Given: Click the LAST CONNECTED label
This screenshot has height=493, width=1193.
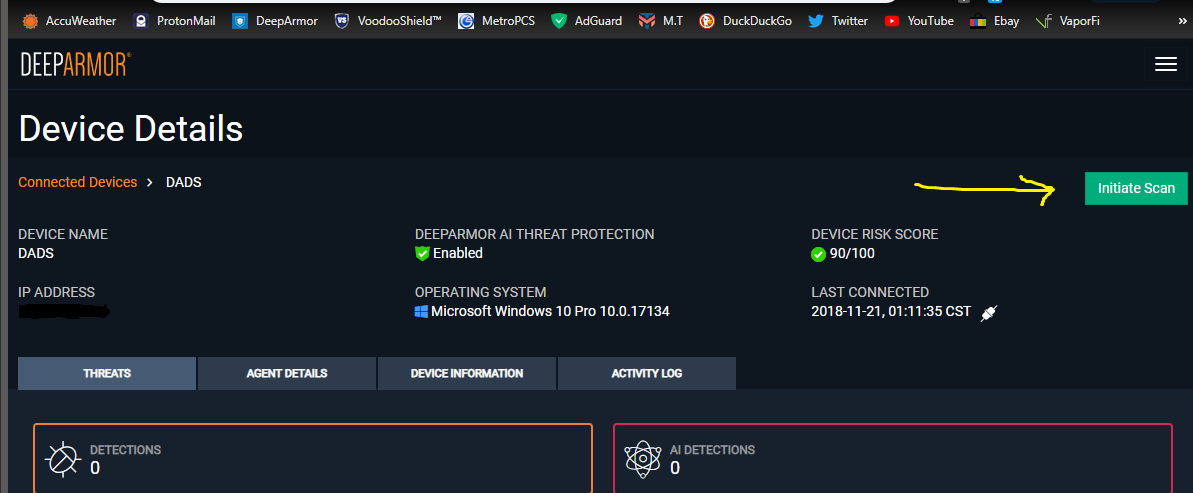Looking at the screenshot, I should [870, 292].
